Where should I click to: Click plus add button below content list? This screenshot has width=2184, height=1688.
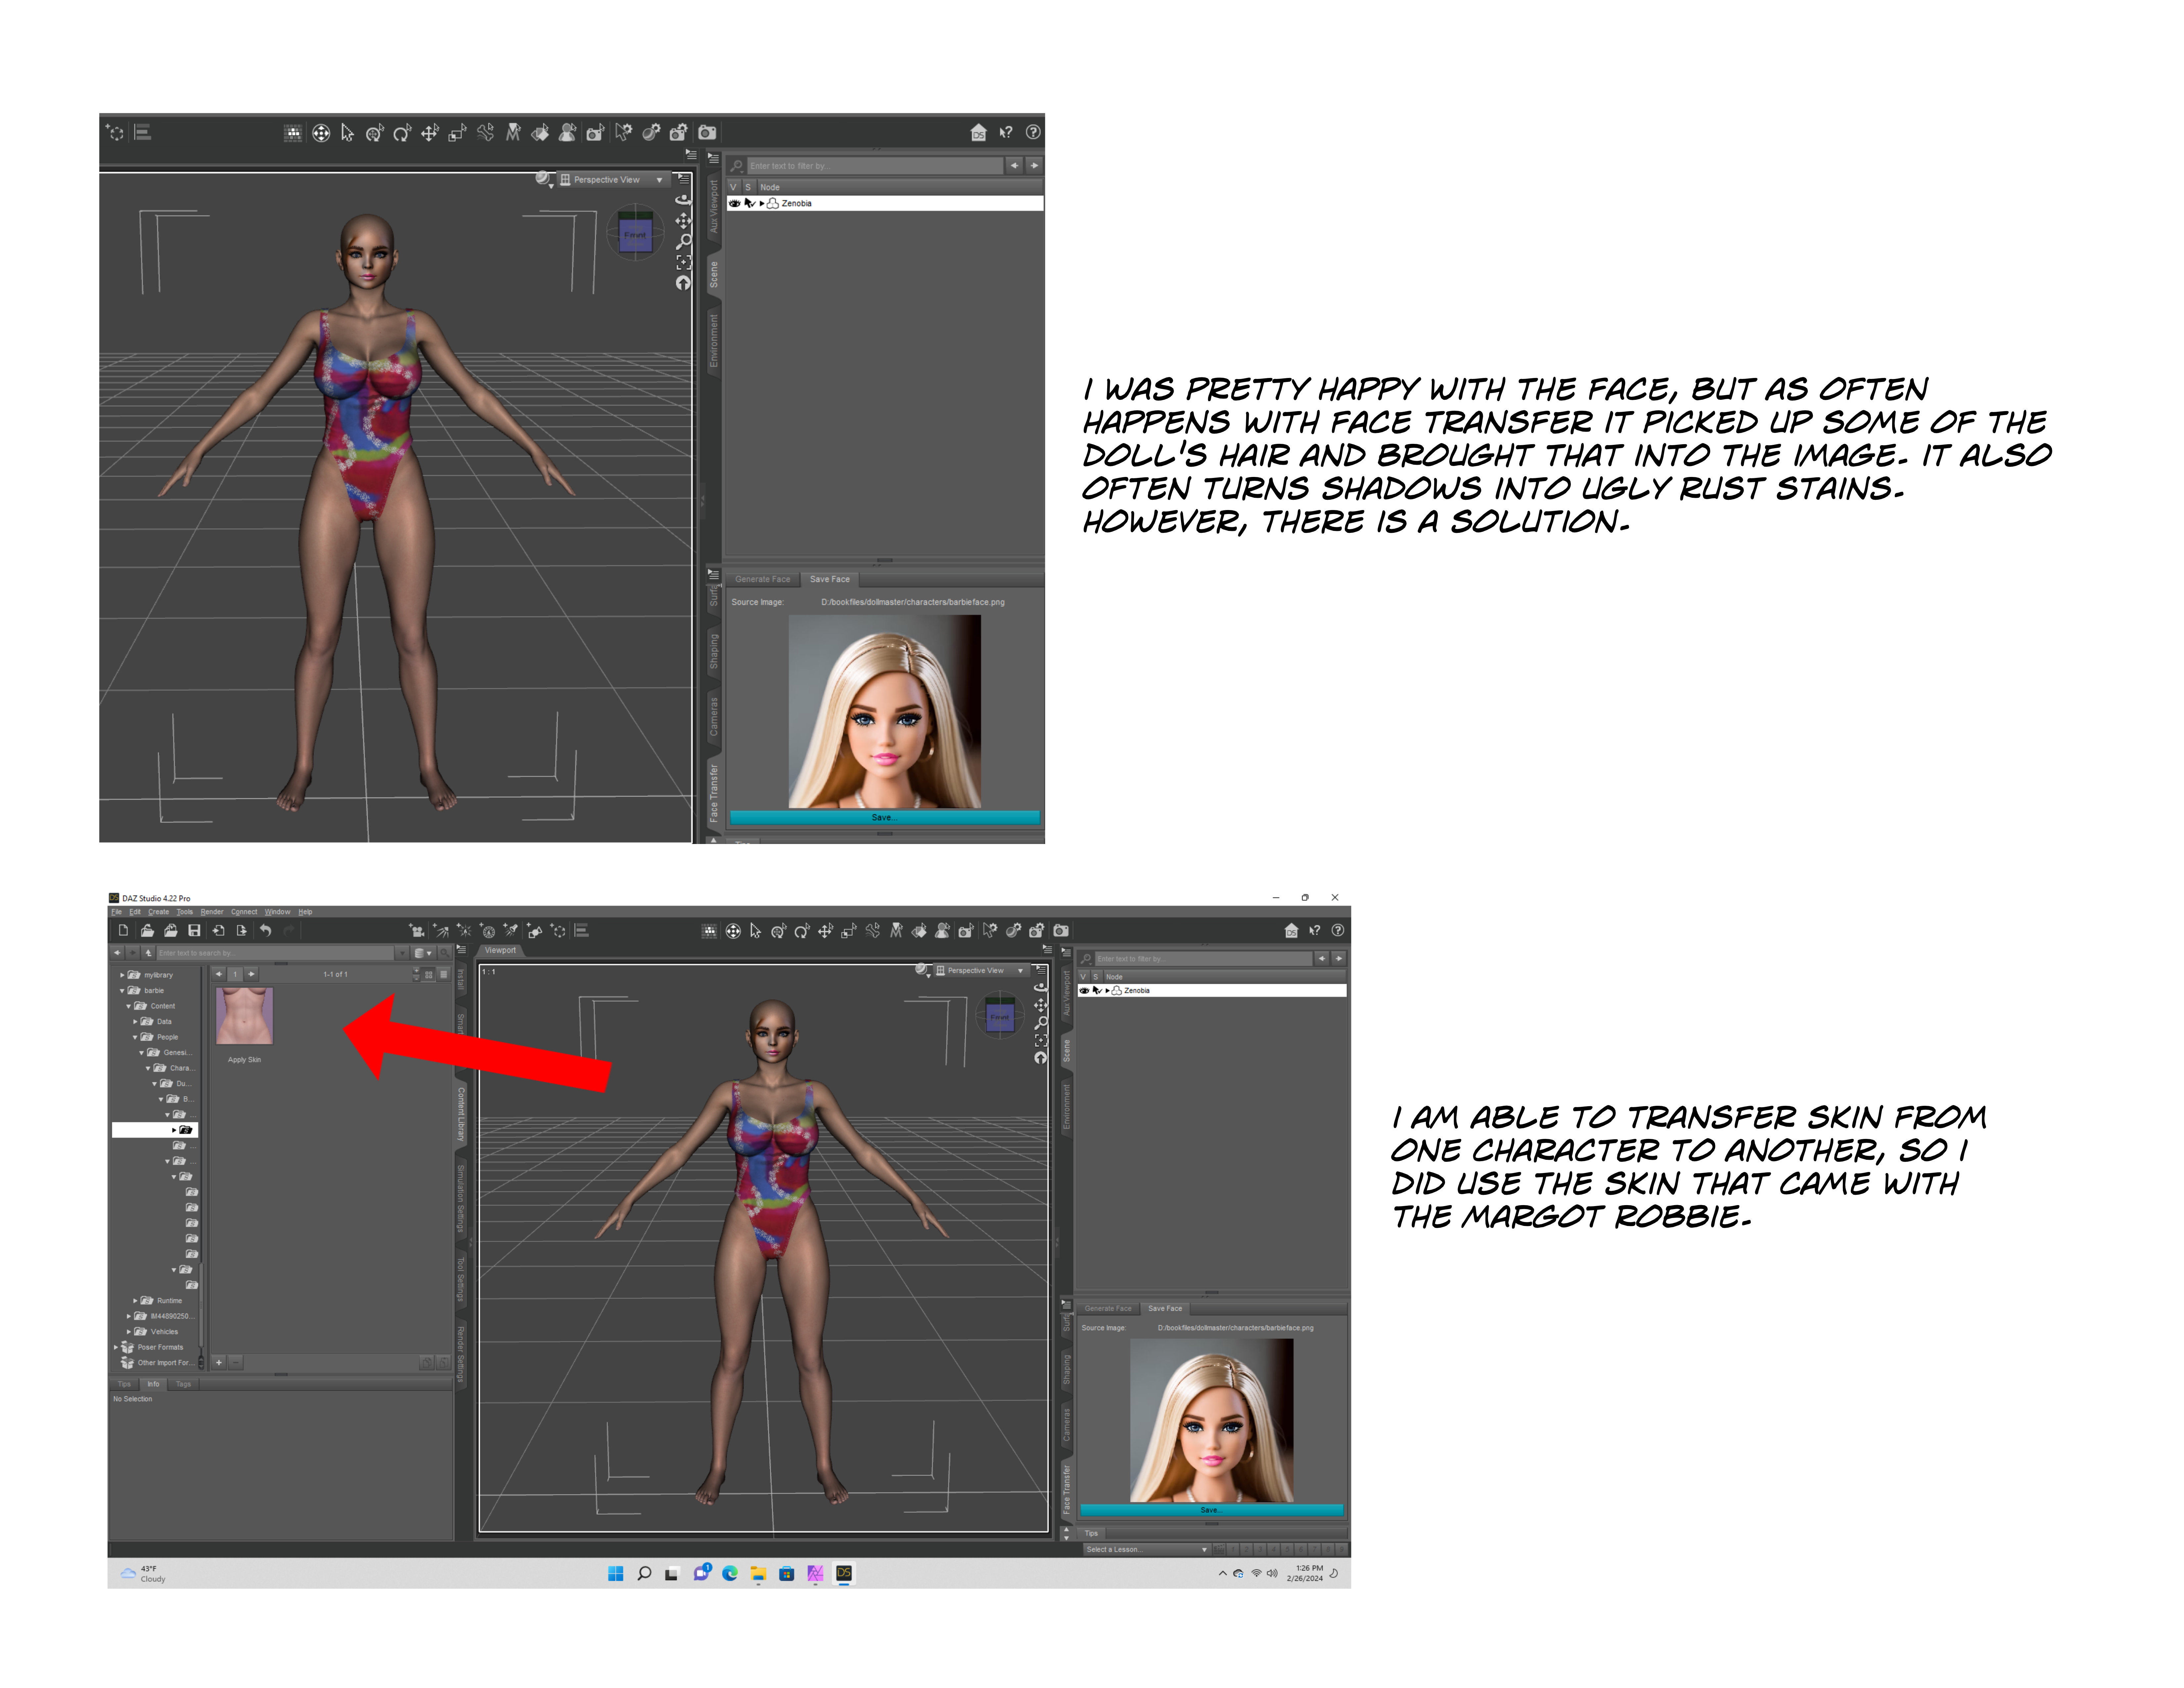click(x=219, y=1363)
